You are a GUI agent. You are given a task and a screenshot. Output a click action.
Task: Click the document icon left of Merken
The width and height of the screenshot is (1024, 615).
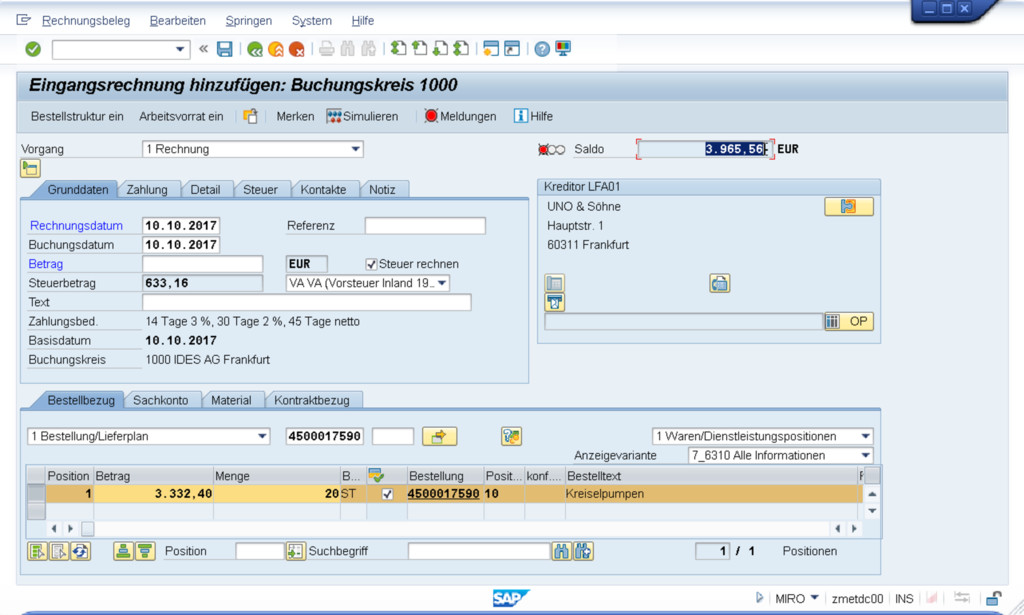pyautogui.click(x=250, y=116)
